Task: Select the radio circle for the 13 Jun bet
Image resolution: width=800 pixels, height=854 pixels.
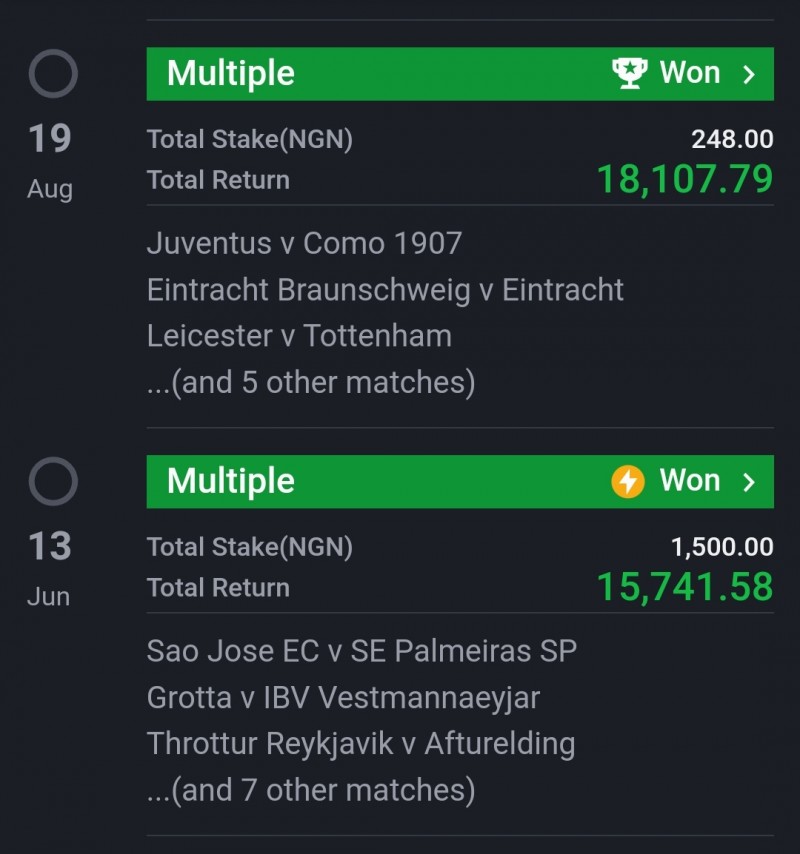Action: click(x=53, y=481)
